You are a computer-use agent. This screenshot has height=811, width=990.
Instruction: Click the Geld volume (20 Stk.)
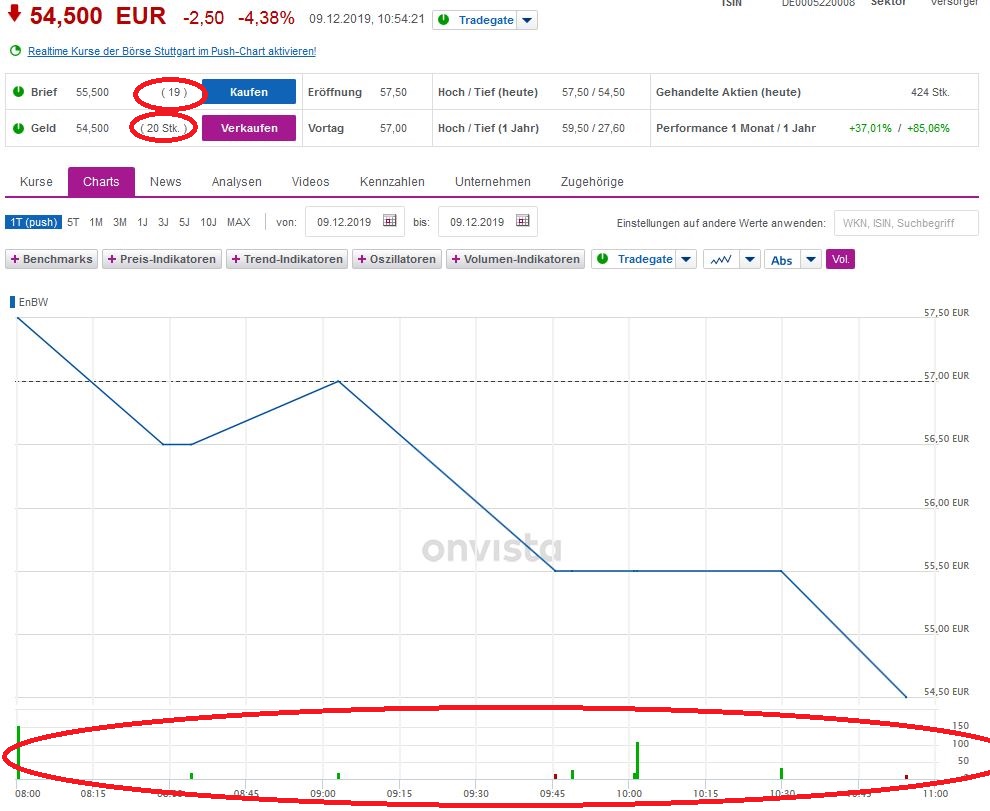(x=164, y=128)
